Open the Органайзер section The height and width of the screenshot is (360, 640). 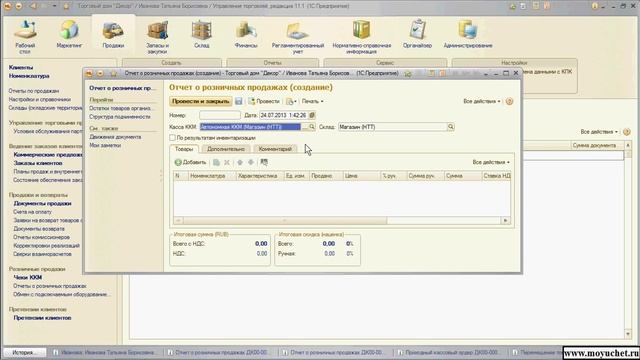coord(417,35)
